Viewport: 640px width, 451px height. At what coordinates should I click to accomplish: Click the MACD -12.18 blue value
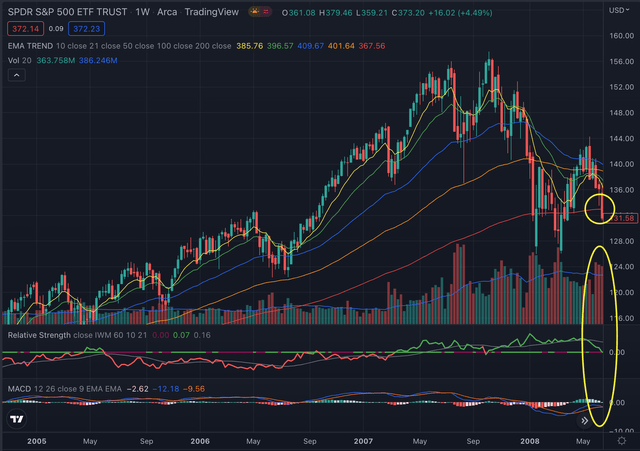click(166, 389)
